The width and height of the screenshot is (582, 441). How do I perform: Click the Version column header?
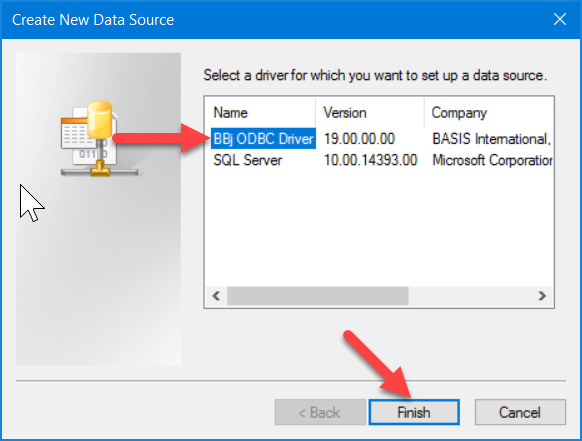pyautogui.click(x=370, y=112)
